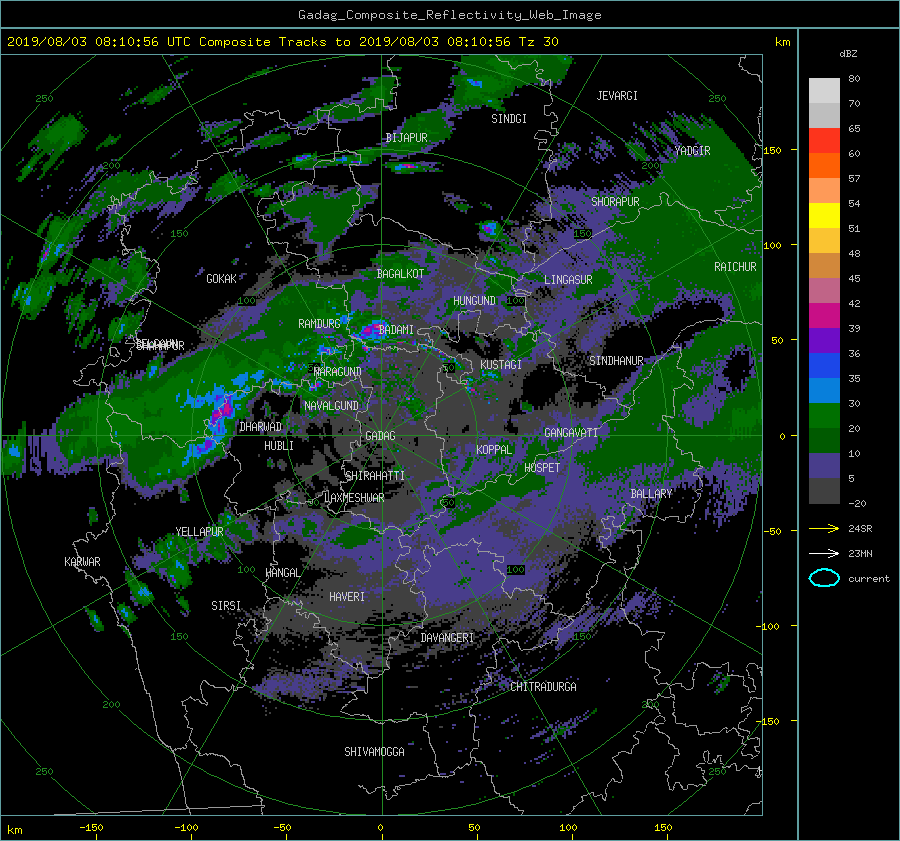Select the DHARWAD label
The width and height of the screenshot is (900, 841).
261,427
